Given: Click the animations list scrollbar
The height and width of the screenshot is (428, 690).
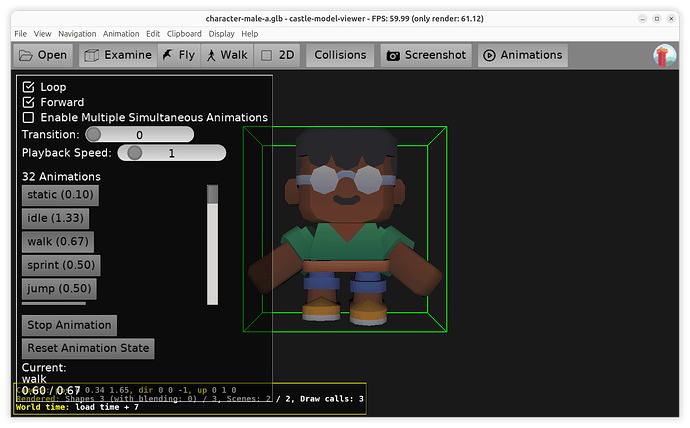Looking at the screenshot, I should 213,245.
